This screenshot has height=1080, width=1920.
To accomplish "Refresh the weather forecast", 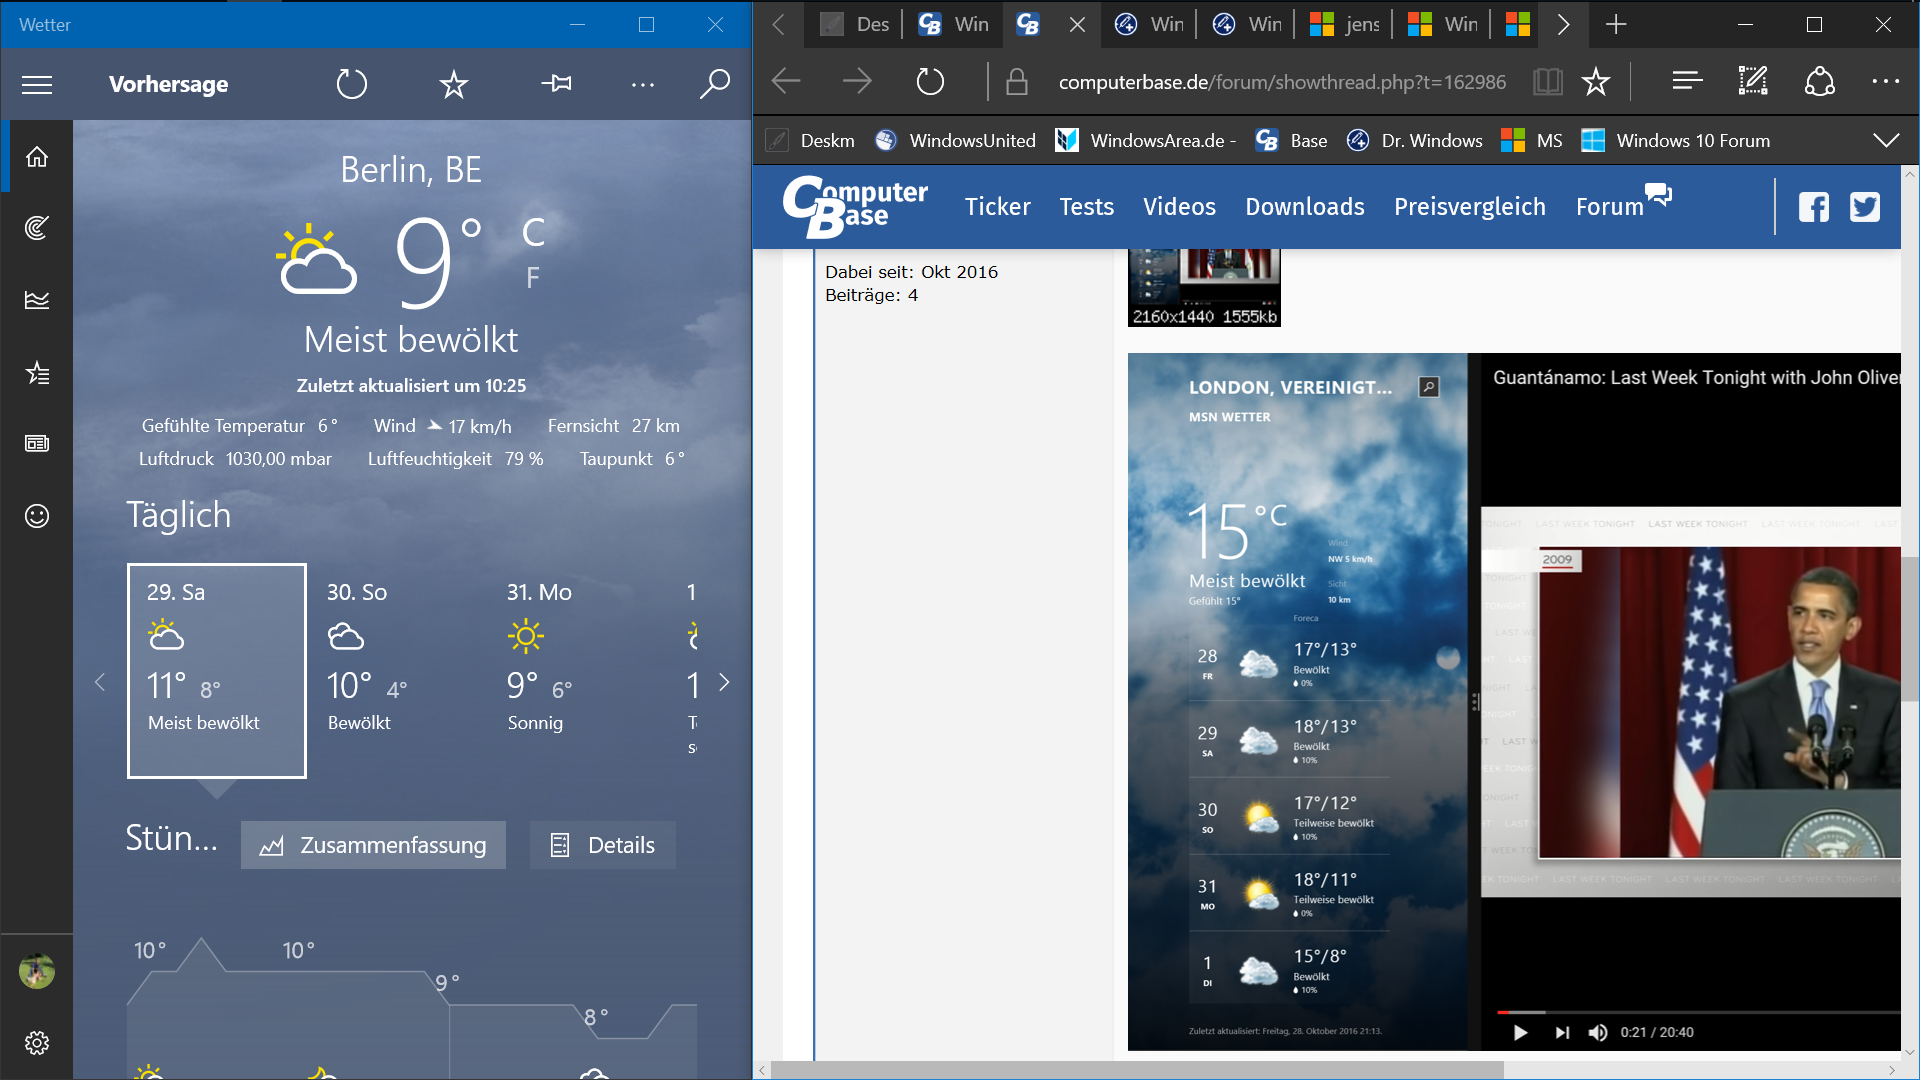I will click(x=352, y=84).
